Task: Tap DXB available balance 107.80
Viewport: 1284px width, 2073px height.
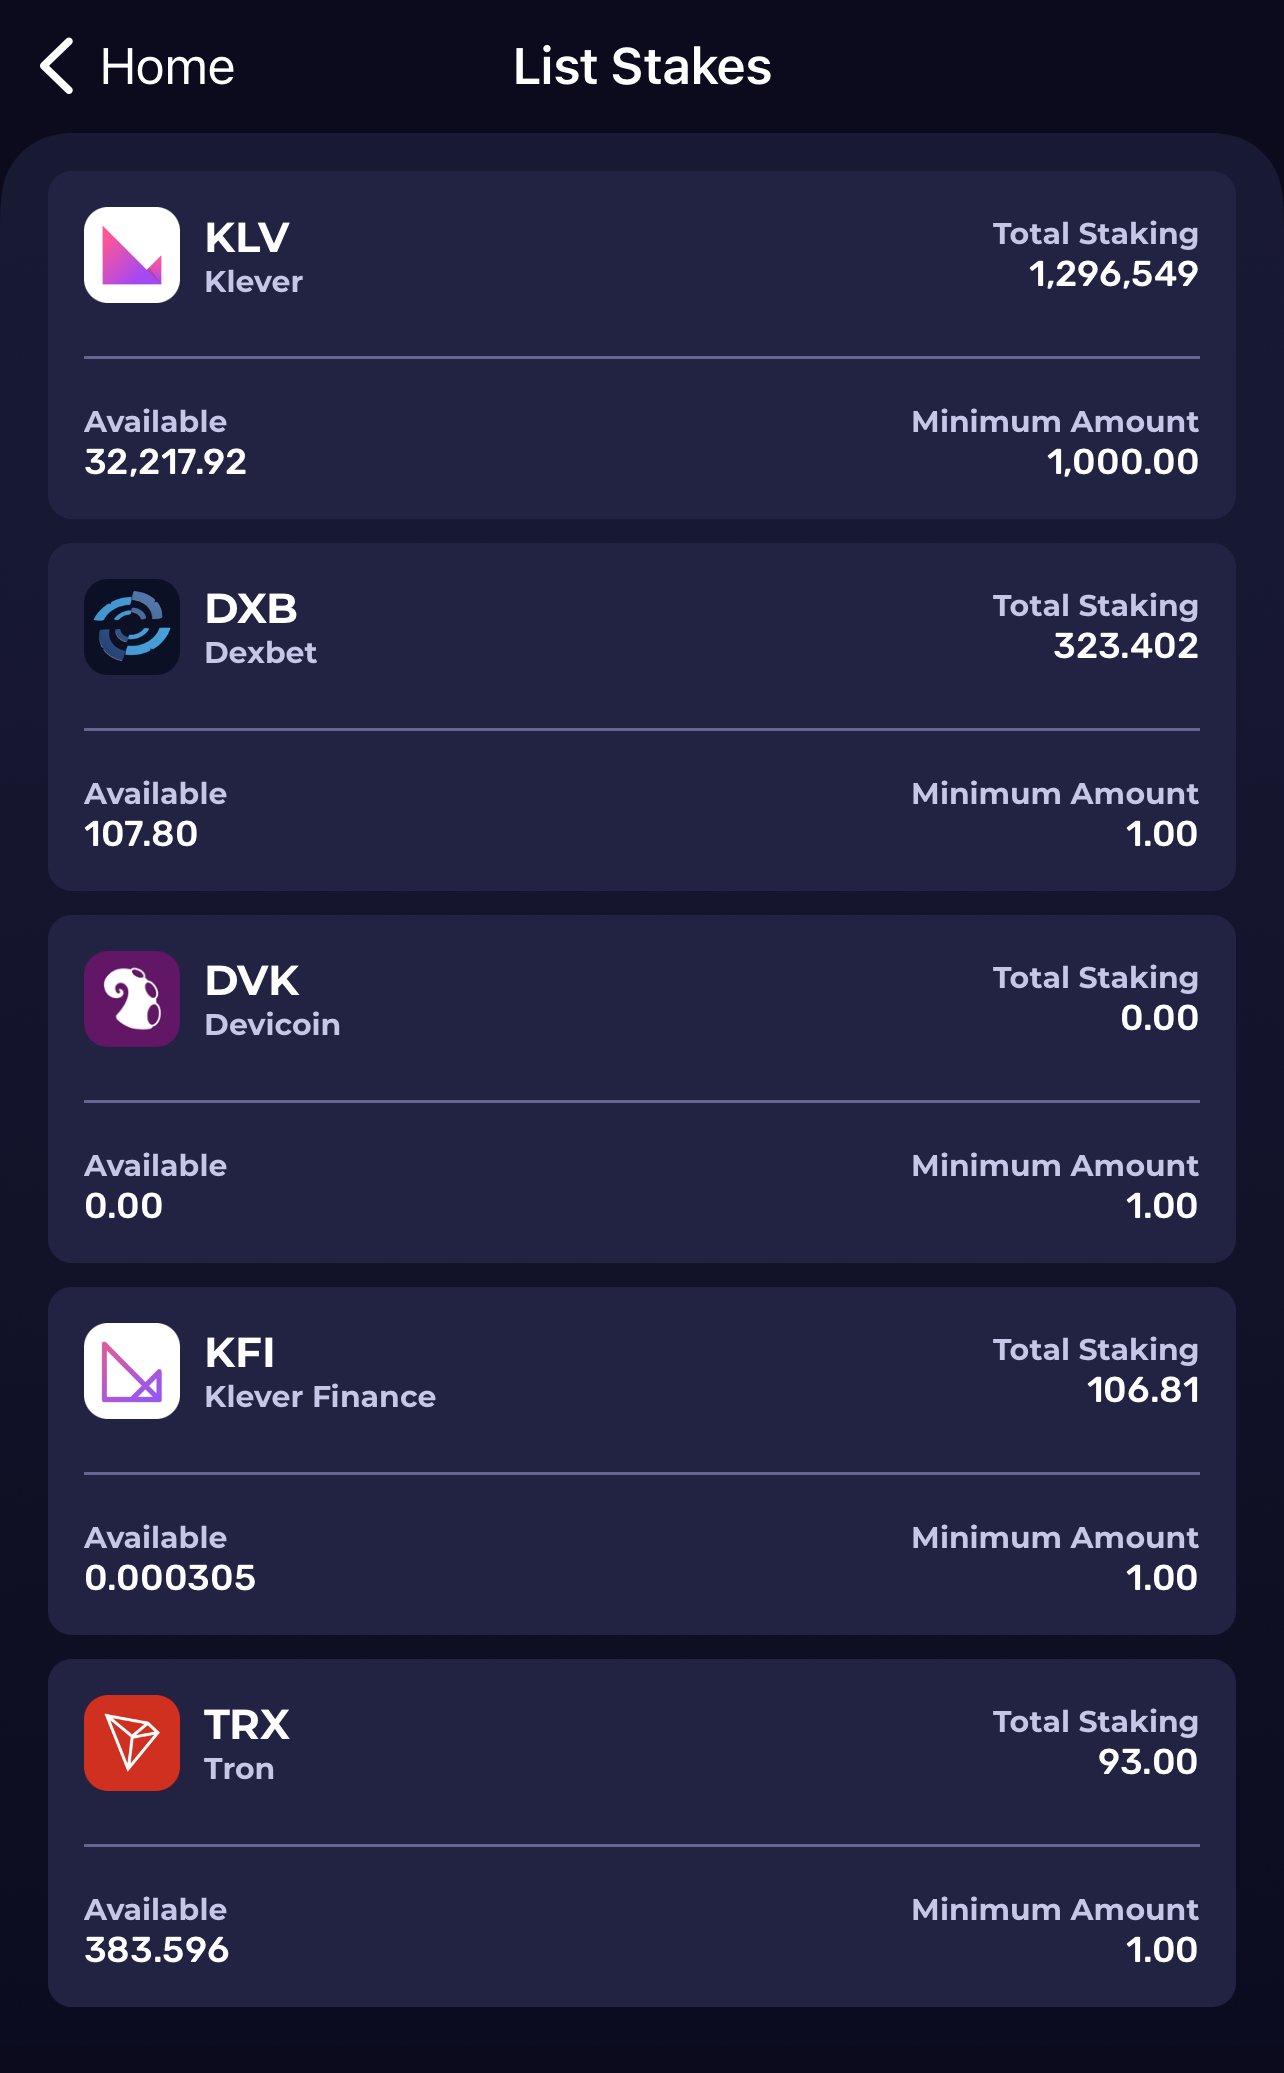Action: click(141, 834)
